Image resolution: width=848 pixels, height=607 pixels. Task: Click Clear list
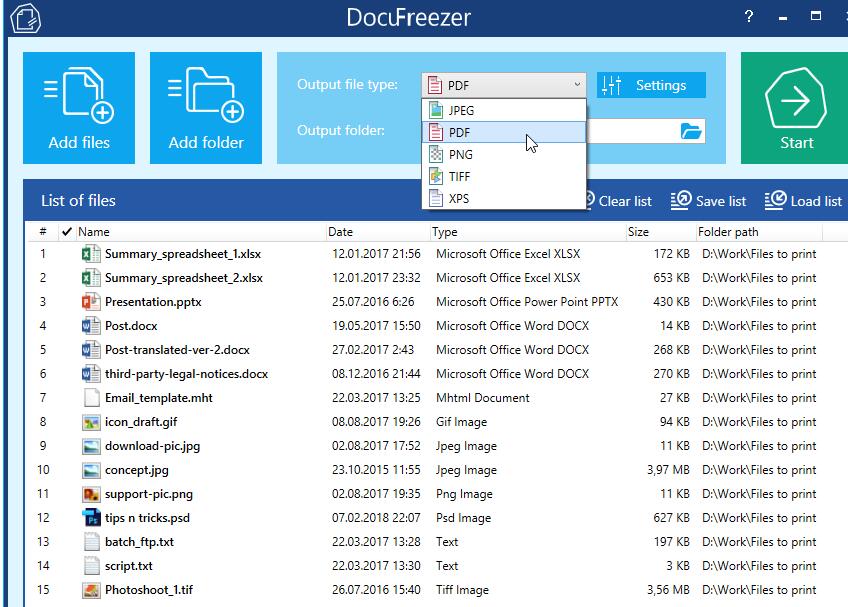[619, 201]
